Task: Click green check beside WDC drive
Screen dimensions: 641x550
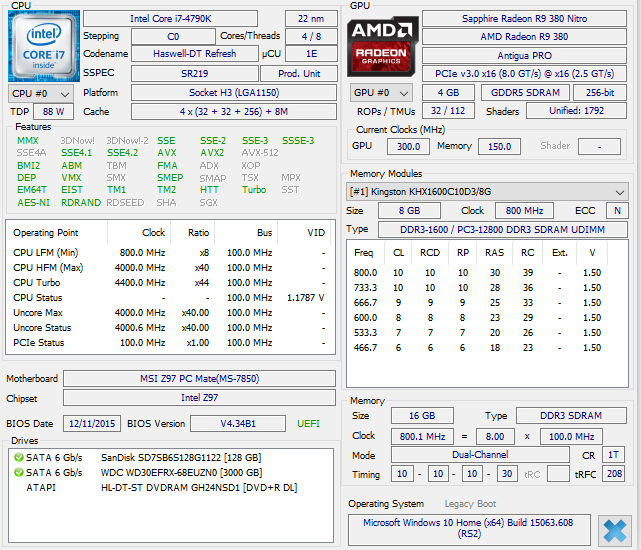Action: (x=19, y=472)
